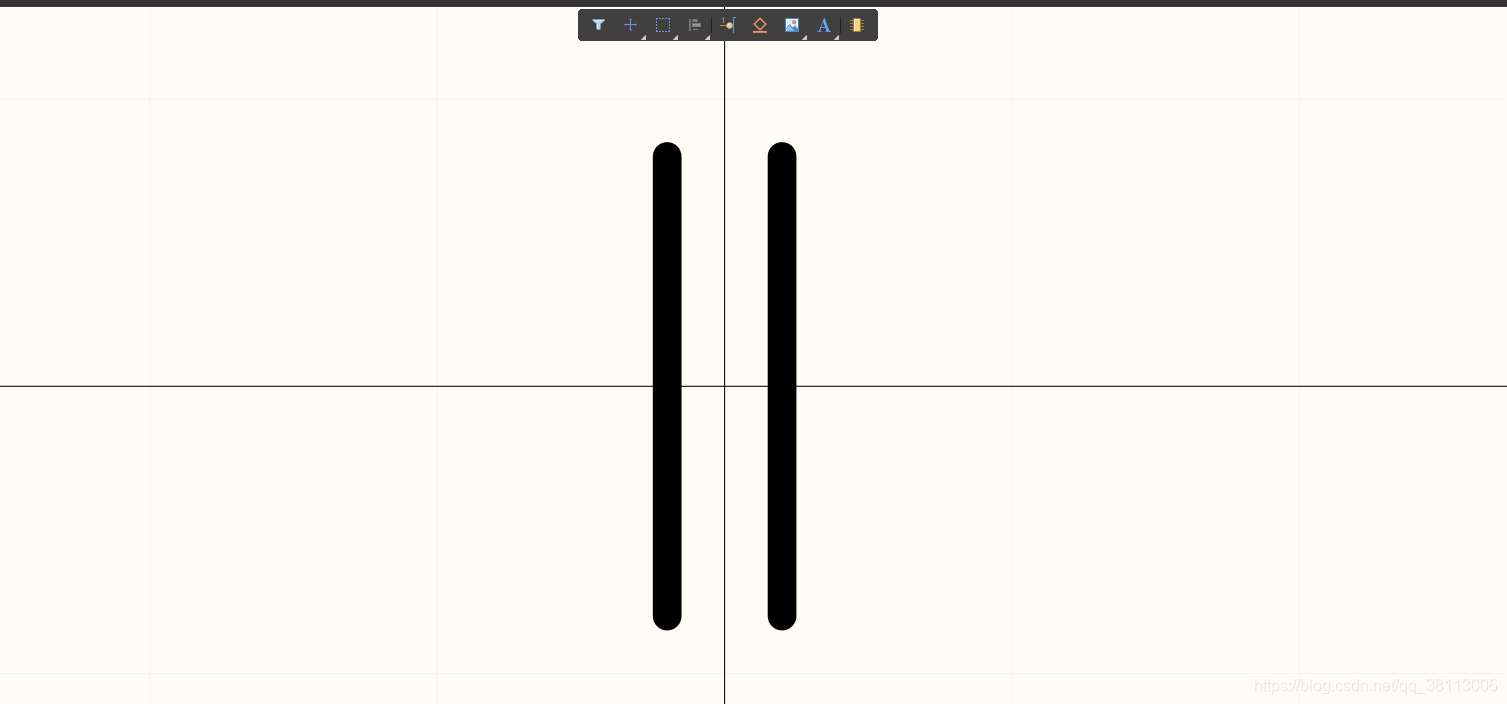Choose the dashed rectangle selection tool
The image size is (1507, 704).
662,25
